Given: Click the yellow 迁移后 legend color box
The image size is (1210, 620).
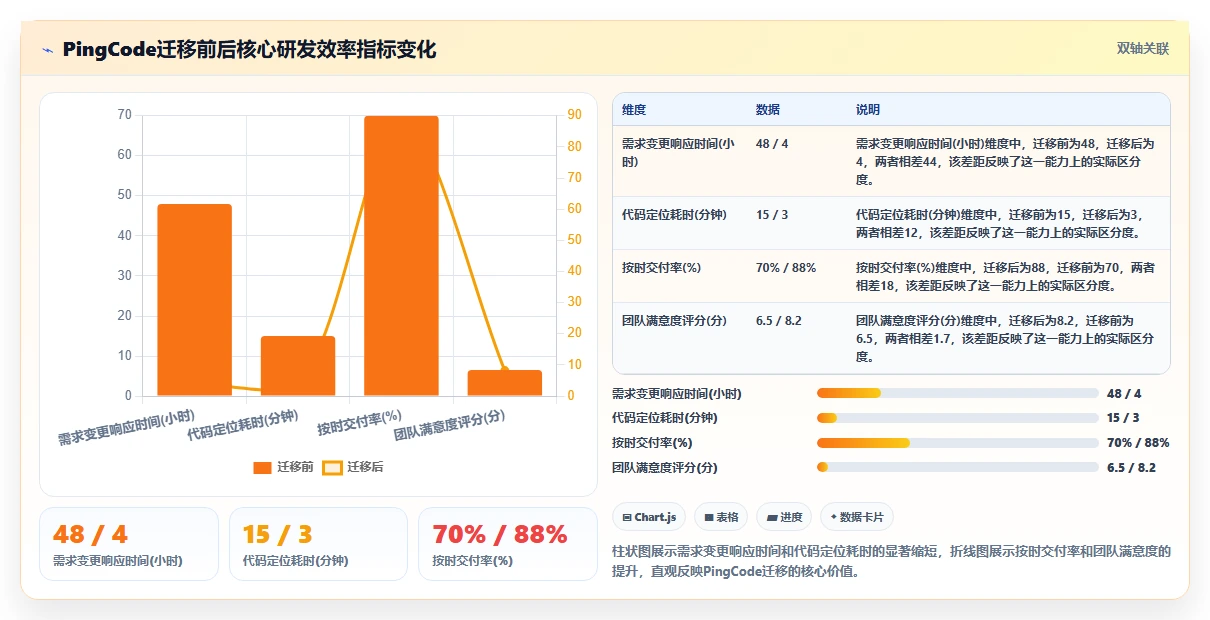Looking at the screenshot, I should tap(332, 467).
